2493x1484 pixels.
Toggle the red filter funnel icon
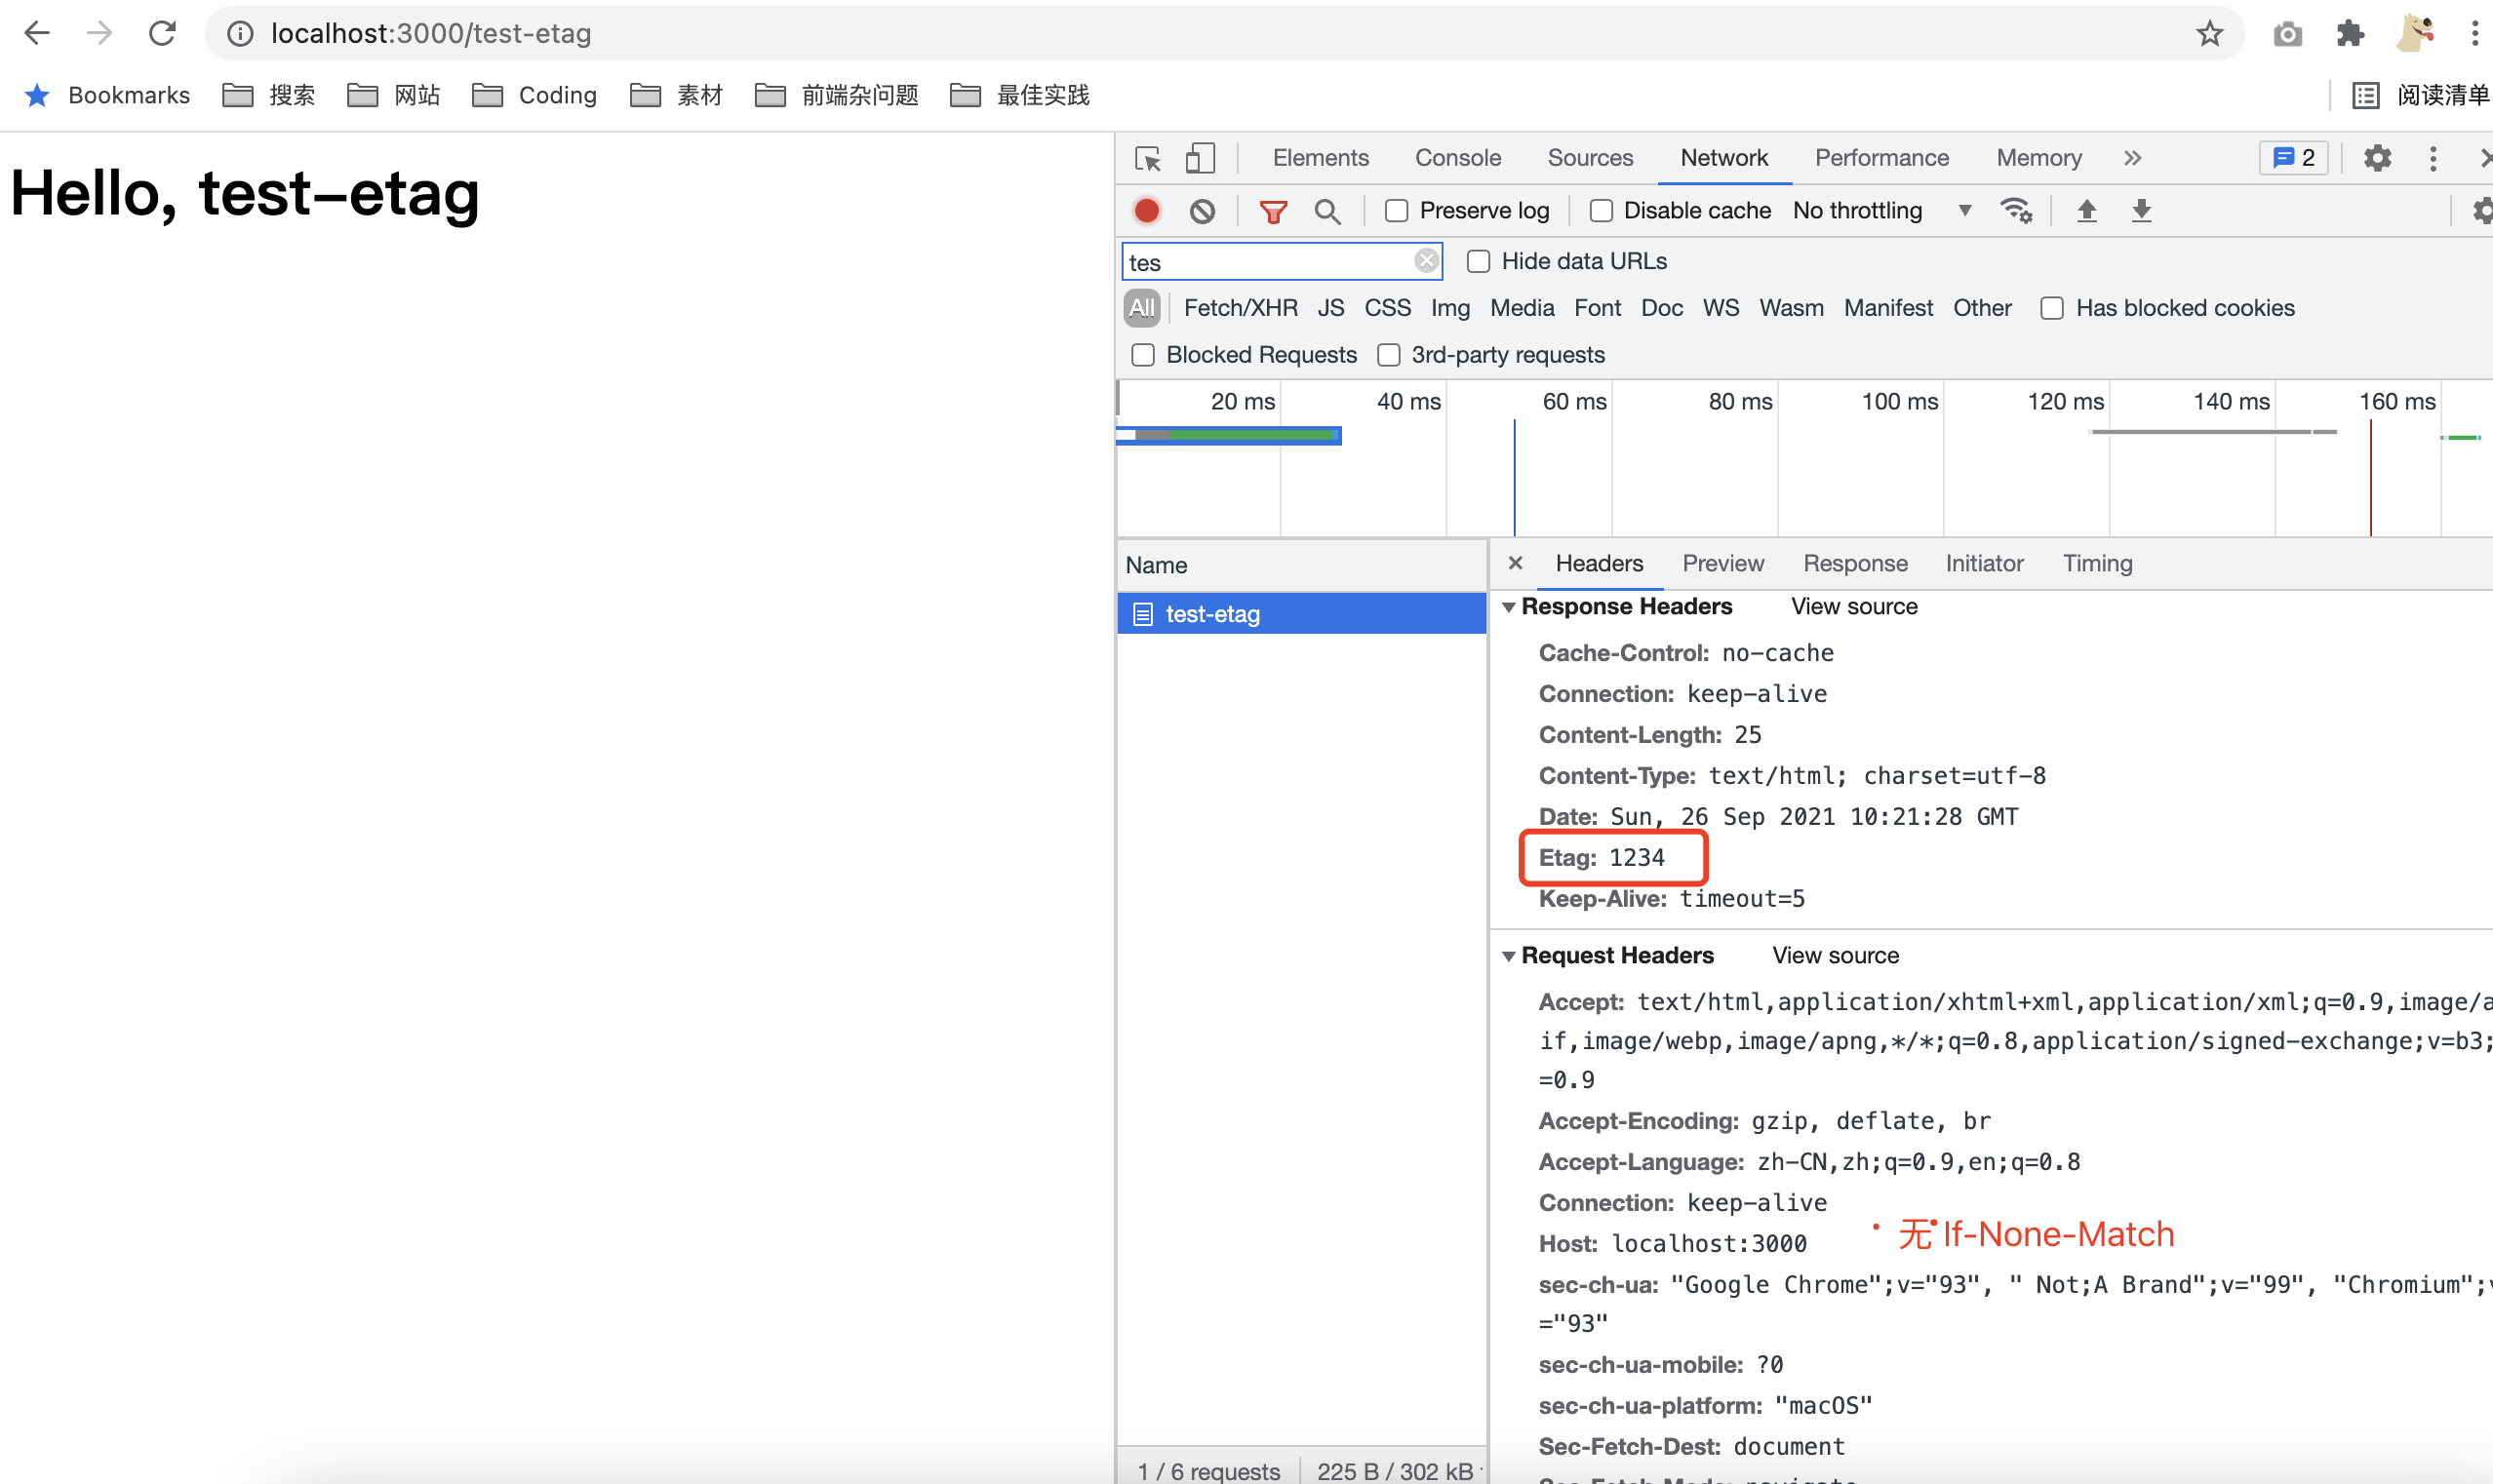point(1272,211)
